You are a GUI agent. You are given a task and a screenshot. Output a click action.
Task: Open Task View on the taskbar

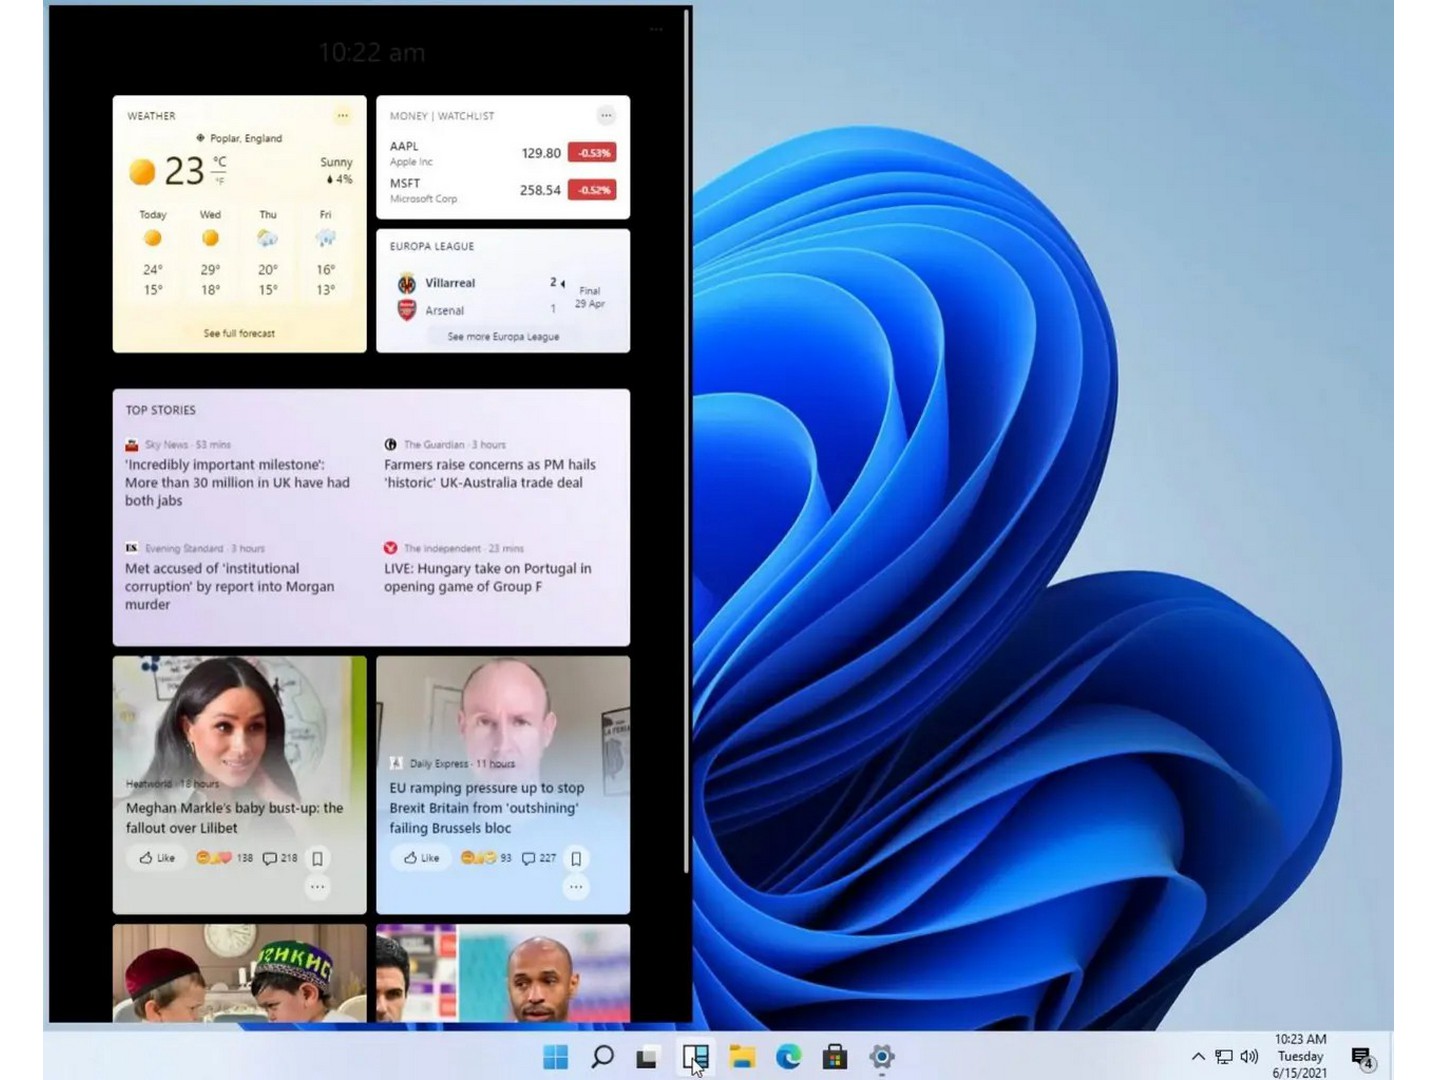(x=648, y=1057)
